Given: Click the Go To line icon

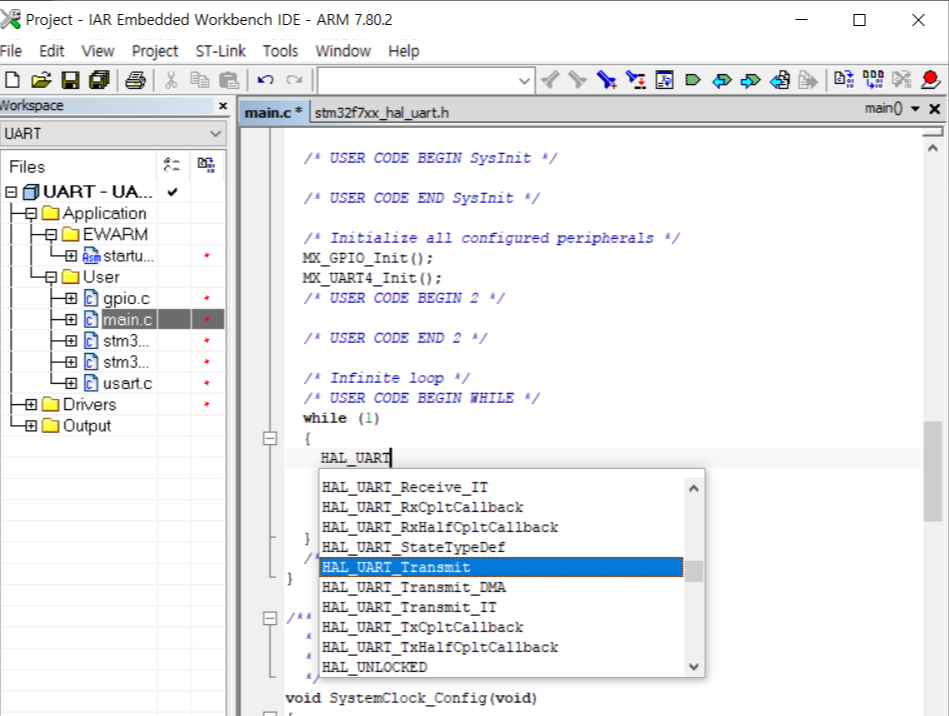Looking at the screenshot, I should tap(665, 80).
